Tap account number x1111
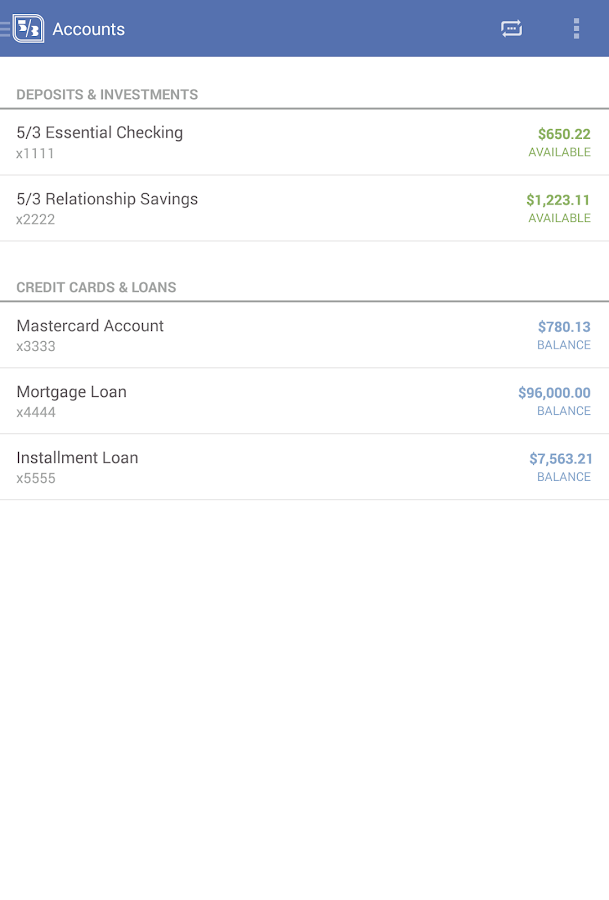 point(35,154)
